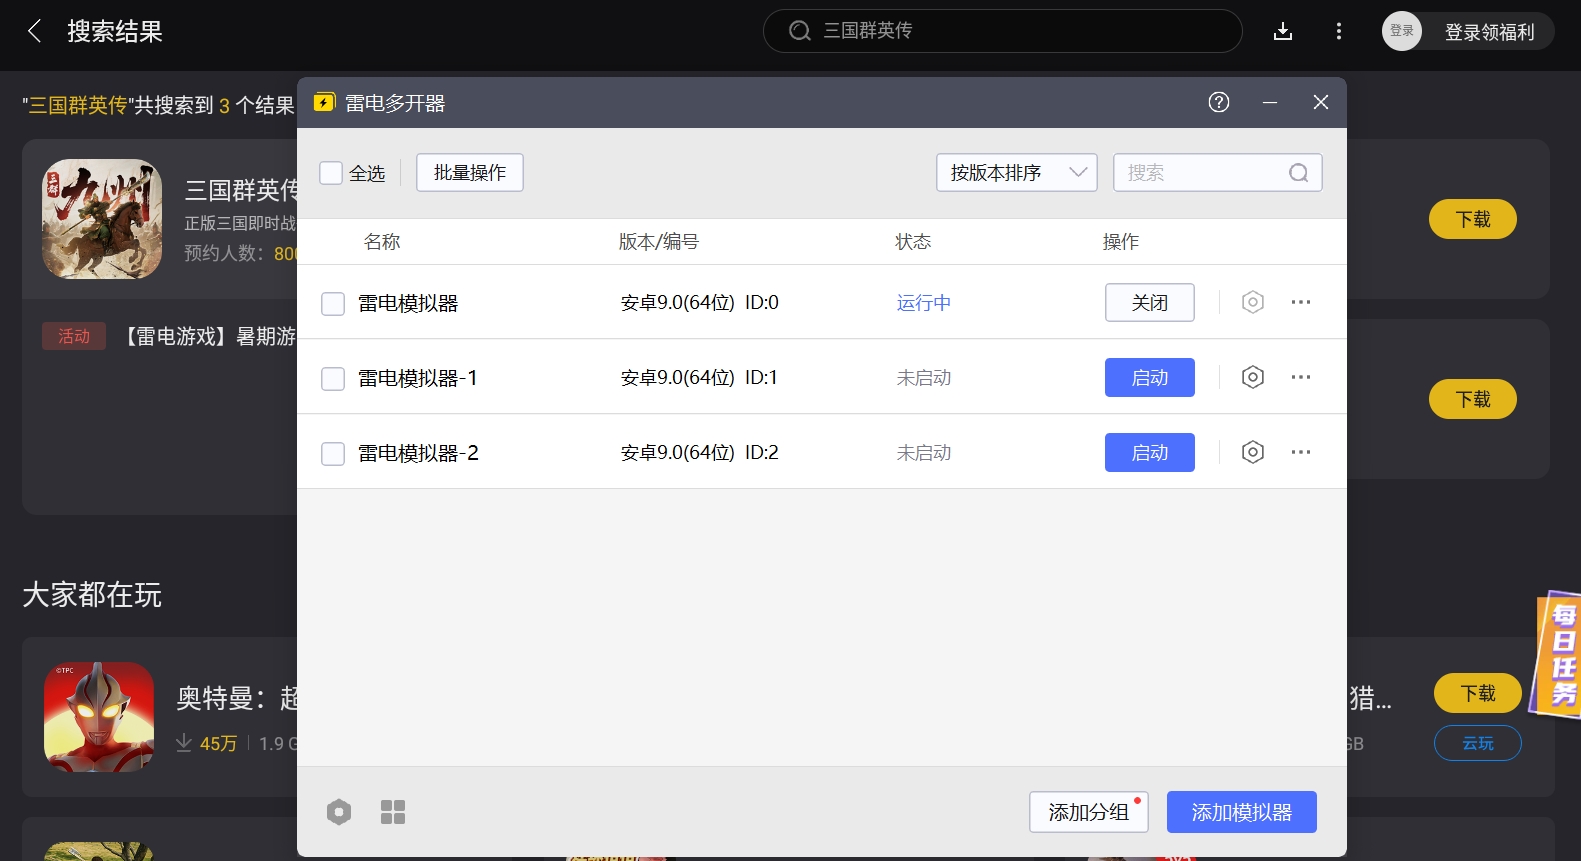Click 登录 avatar in store header
1581x861 pixels.
pyautogui.click(x=1402, y=31)
